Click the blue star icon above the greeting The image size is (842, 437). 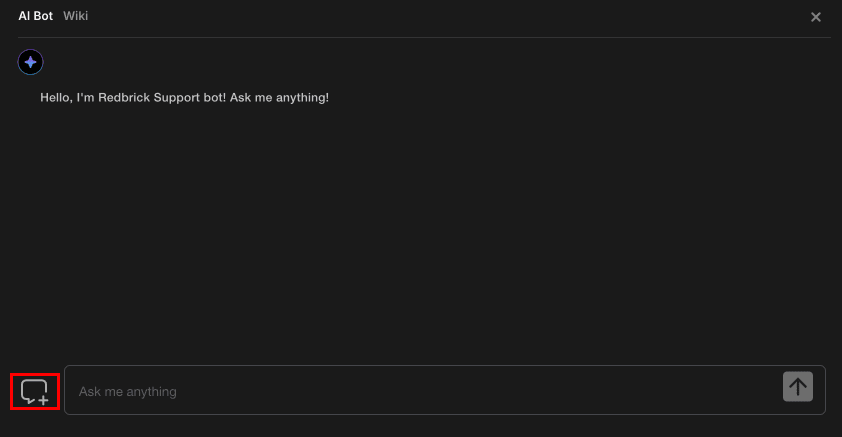(x=31, y=62)
